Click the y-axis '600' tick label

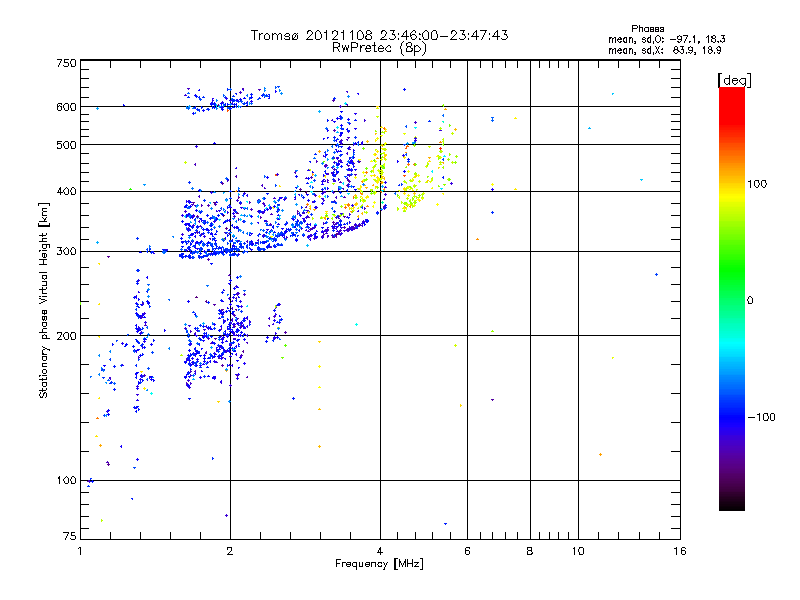point(66,107)
